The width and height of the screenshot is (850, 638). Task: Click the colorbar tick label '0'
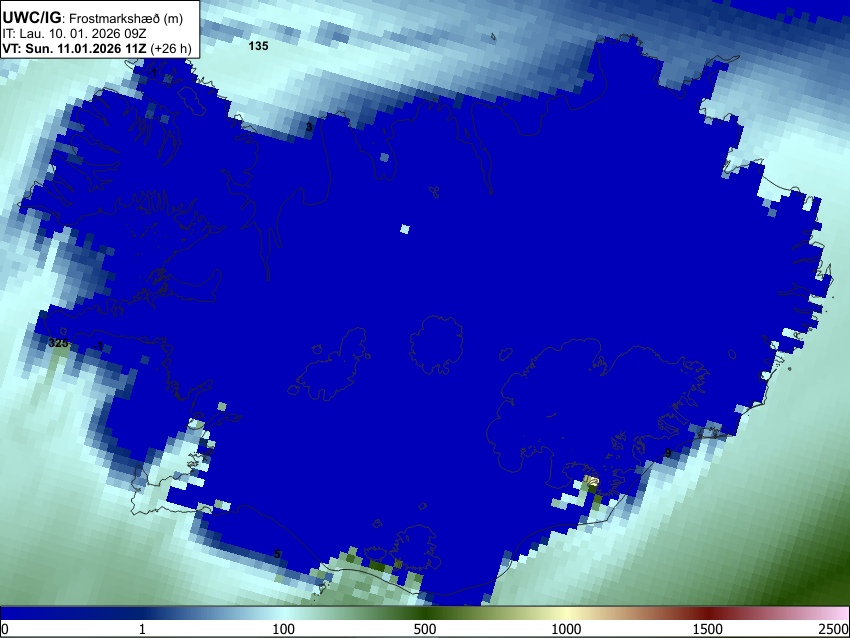5,629
